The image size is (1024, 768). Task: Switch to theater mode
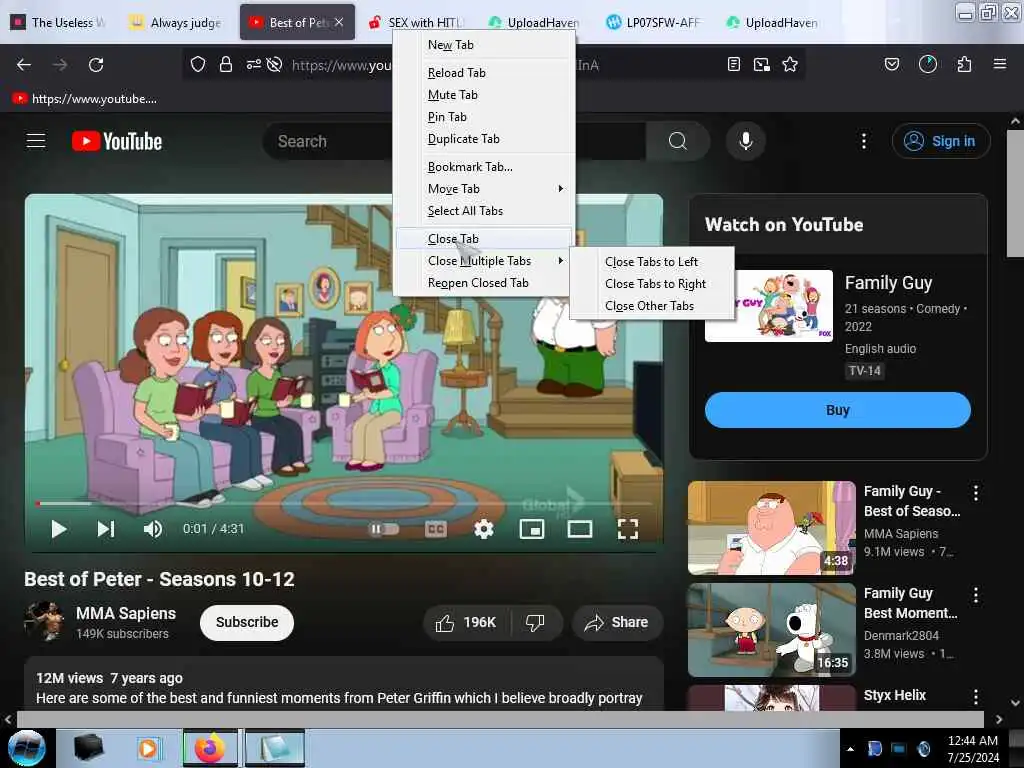pos(580,529)
